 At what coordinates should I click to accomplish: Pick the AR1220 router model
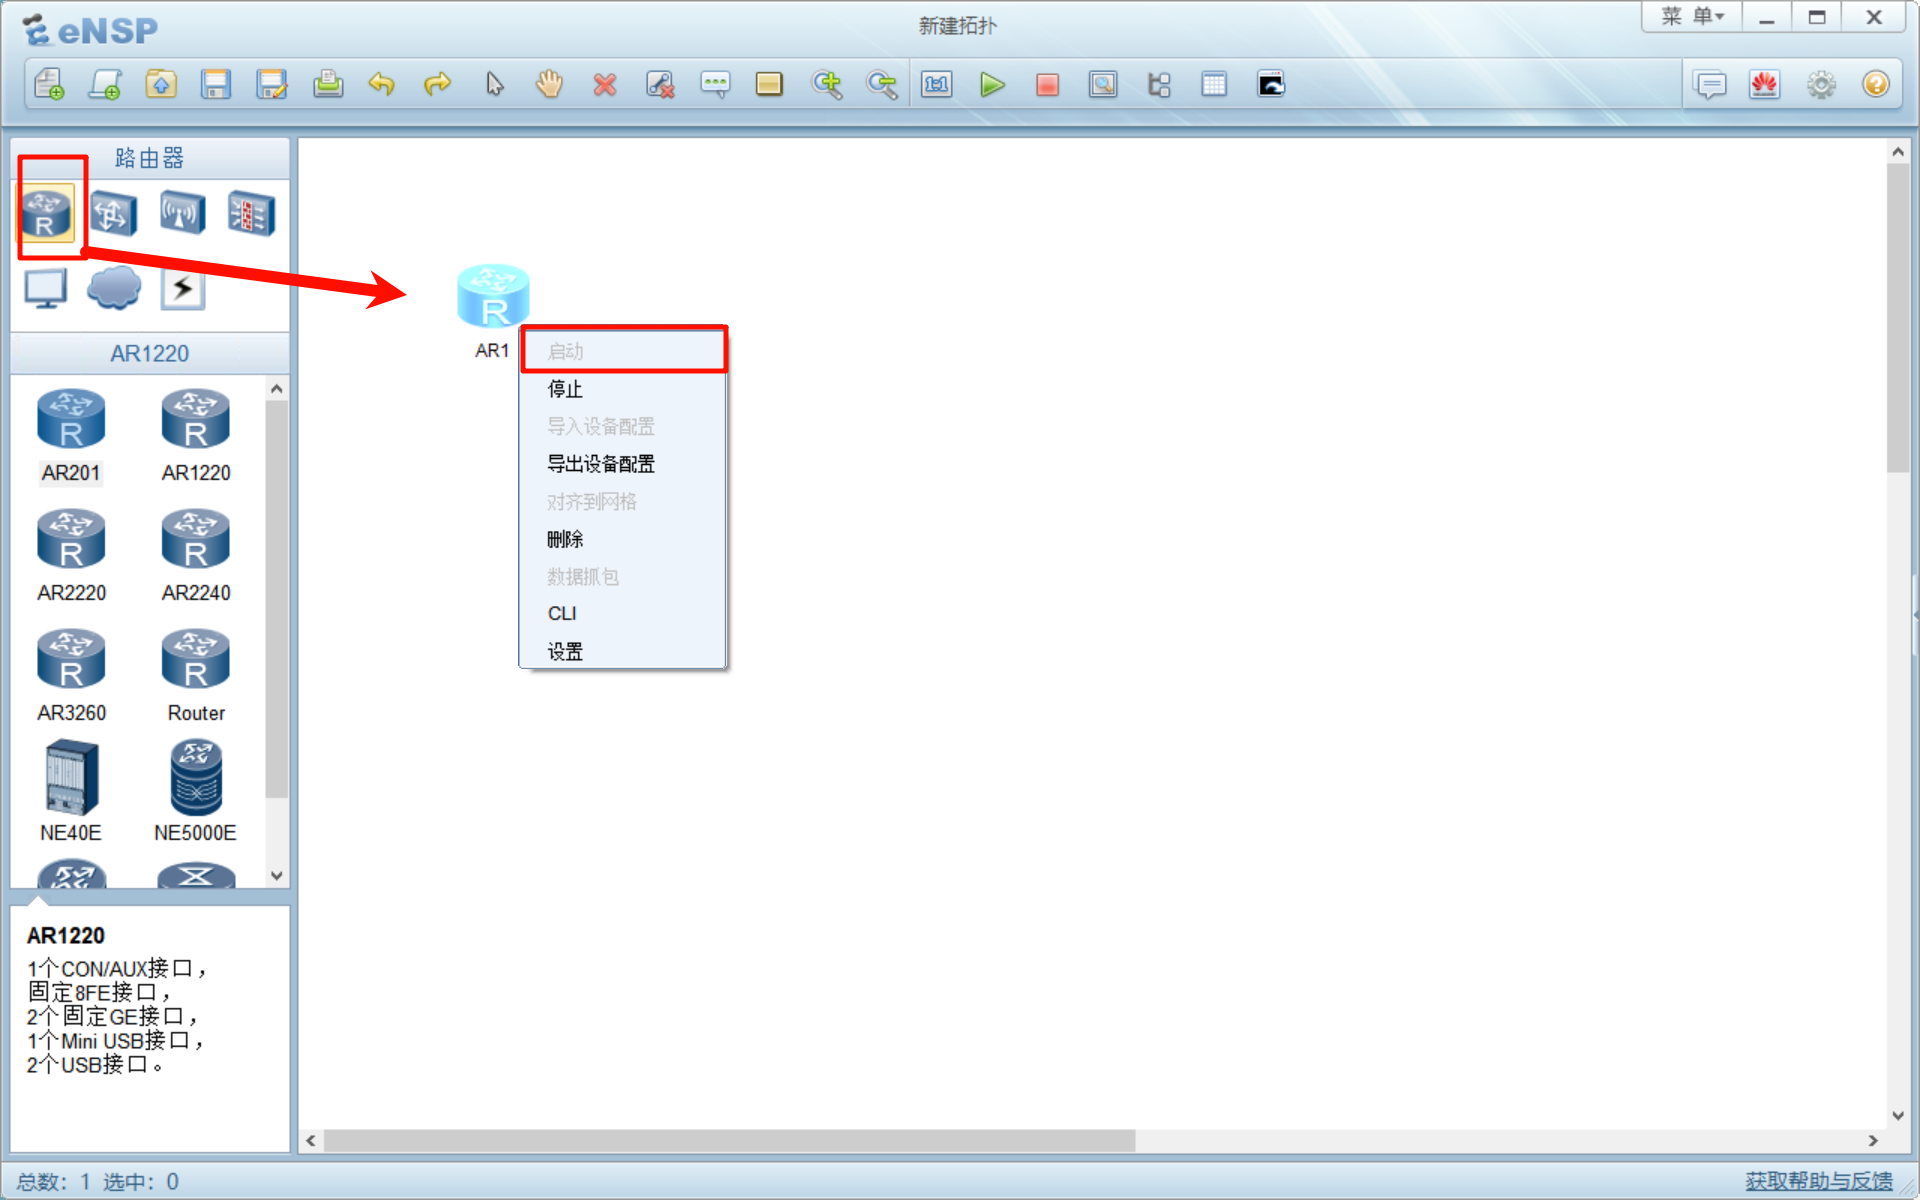[196, 436]
